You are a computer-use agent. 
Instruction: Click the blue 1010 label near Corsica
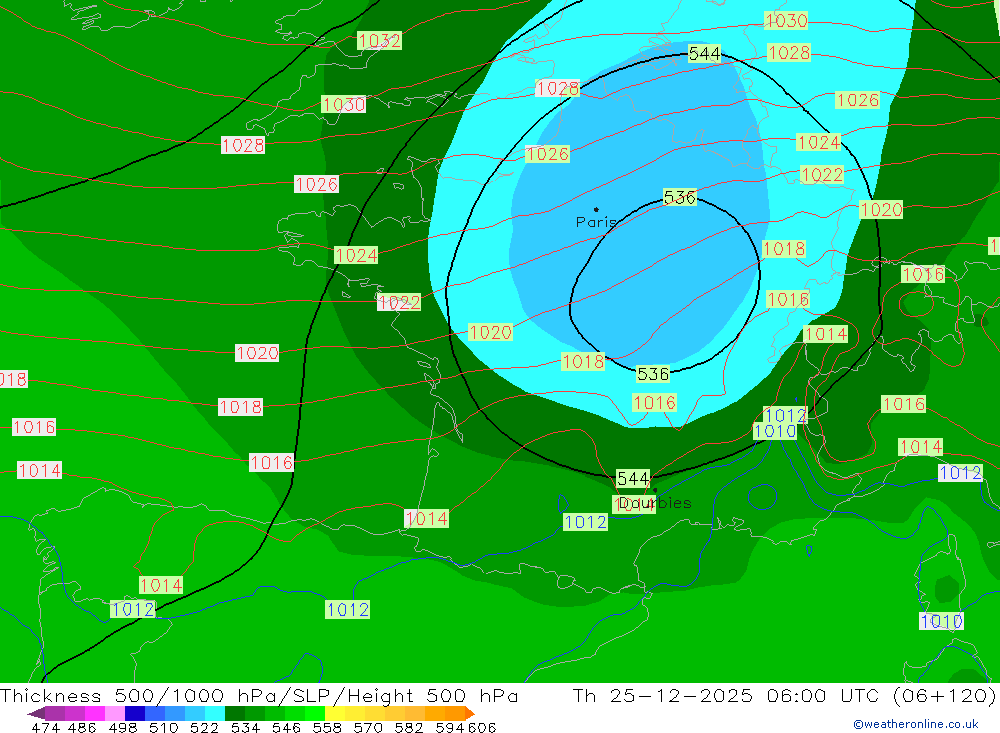[x=941, y=621]
